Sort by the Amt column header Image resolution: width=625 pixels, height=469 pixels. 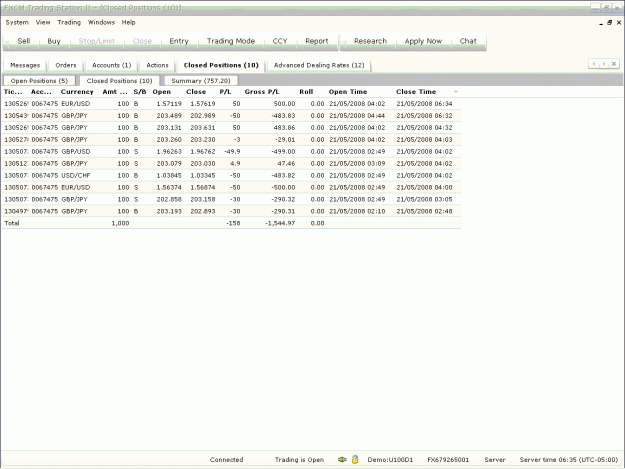(x=115, y=92)
